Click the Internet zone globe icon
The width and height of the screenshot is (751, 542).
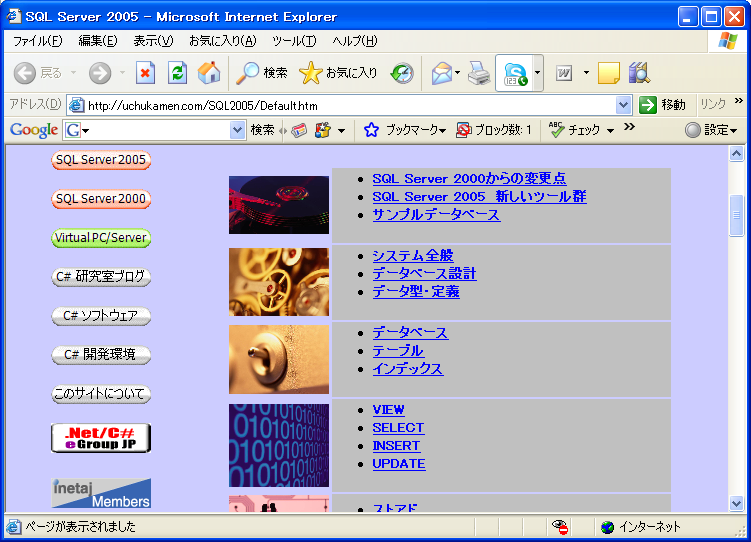coord(607,527)
